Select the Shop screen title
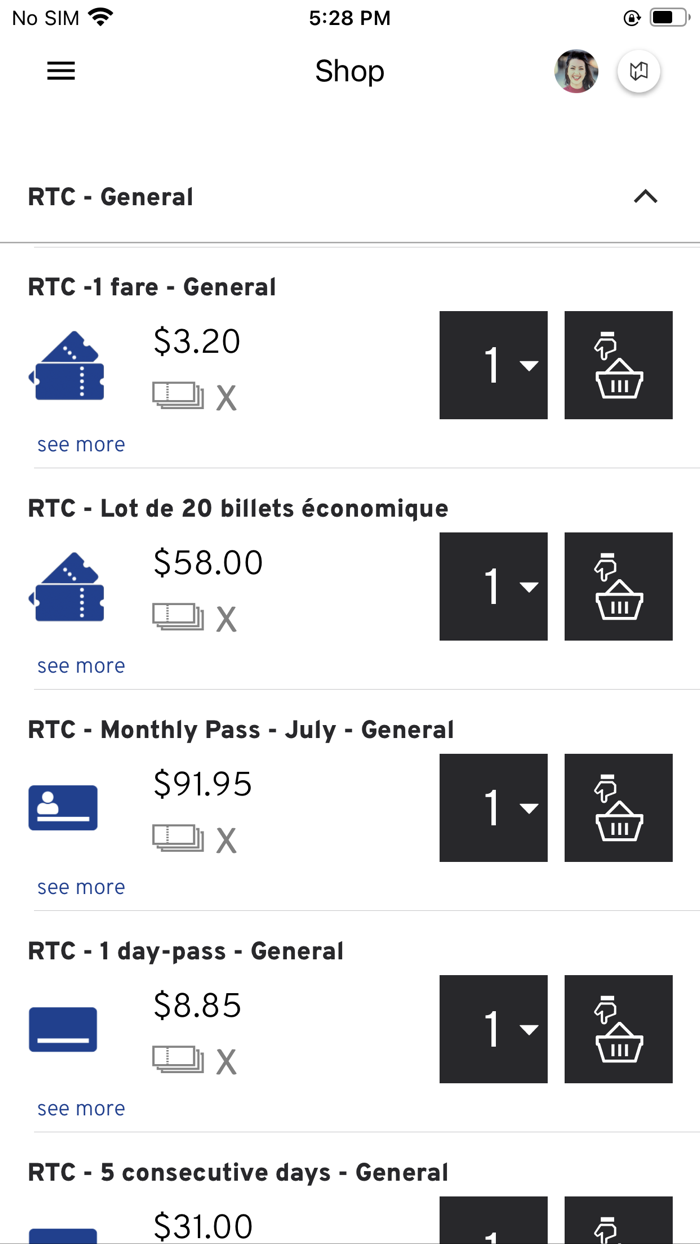Image resolution: width=700 pixels, height=1244 pixels. click(x=349, y=71)
